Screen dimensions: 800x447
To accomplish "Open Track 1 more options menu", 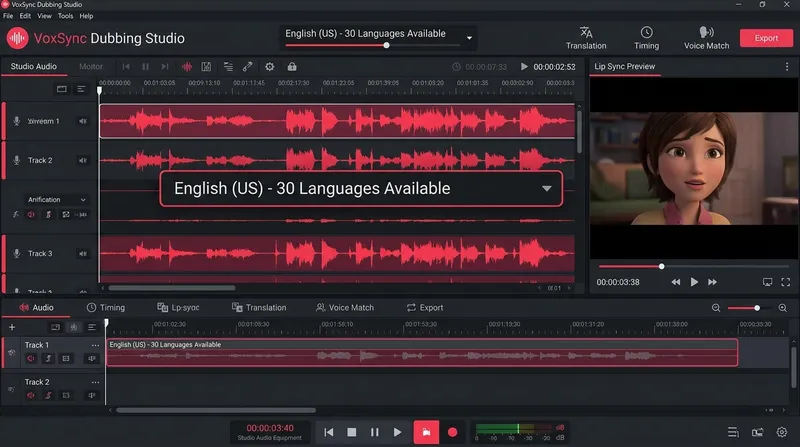I will (95, 345).
